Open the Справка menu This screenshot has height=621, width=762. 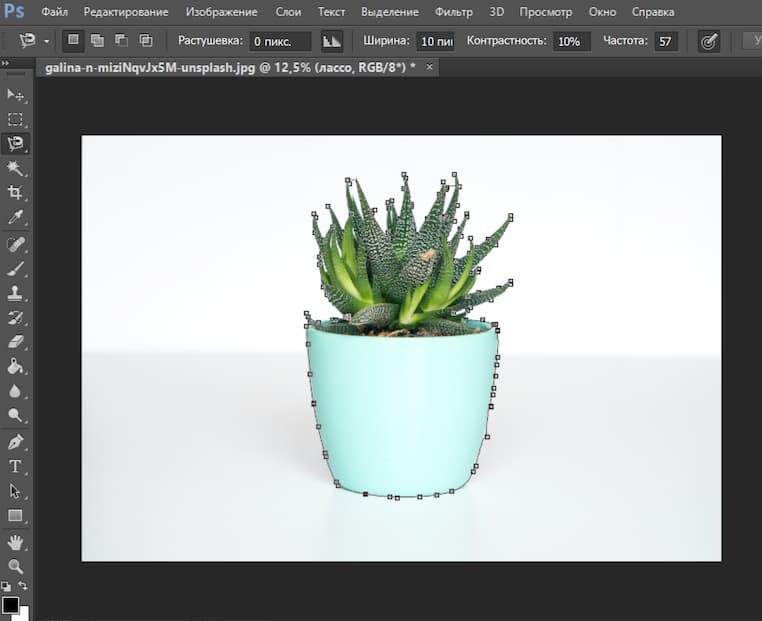tap(653, 12)
